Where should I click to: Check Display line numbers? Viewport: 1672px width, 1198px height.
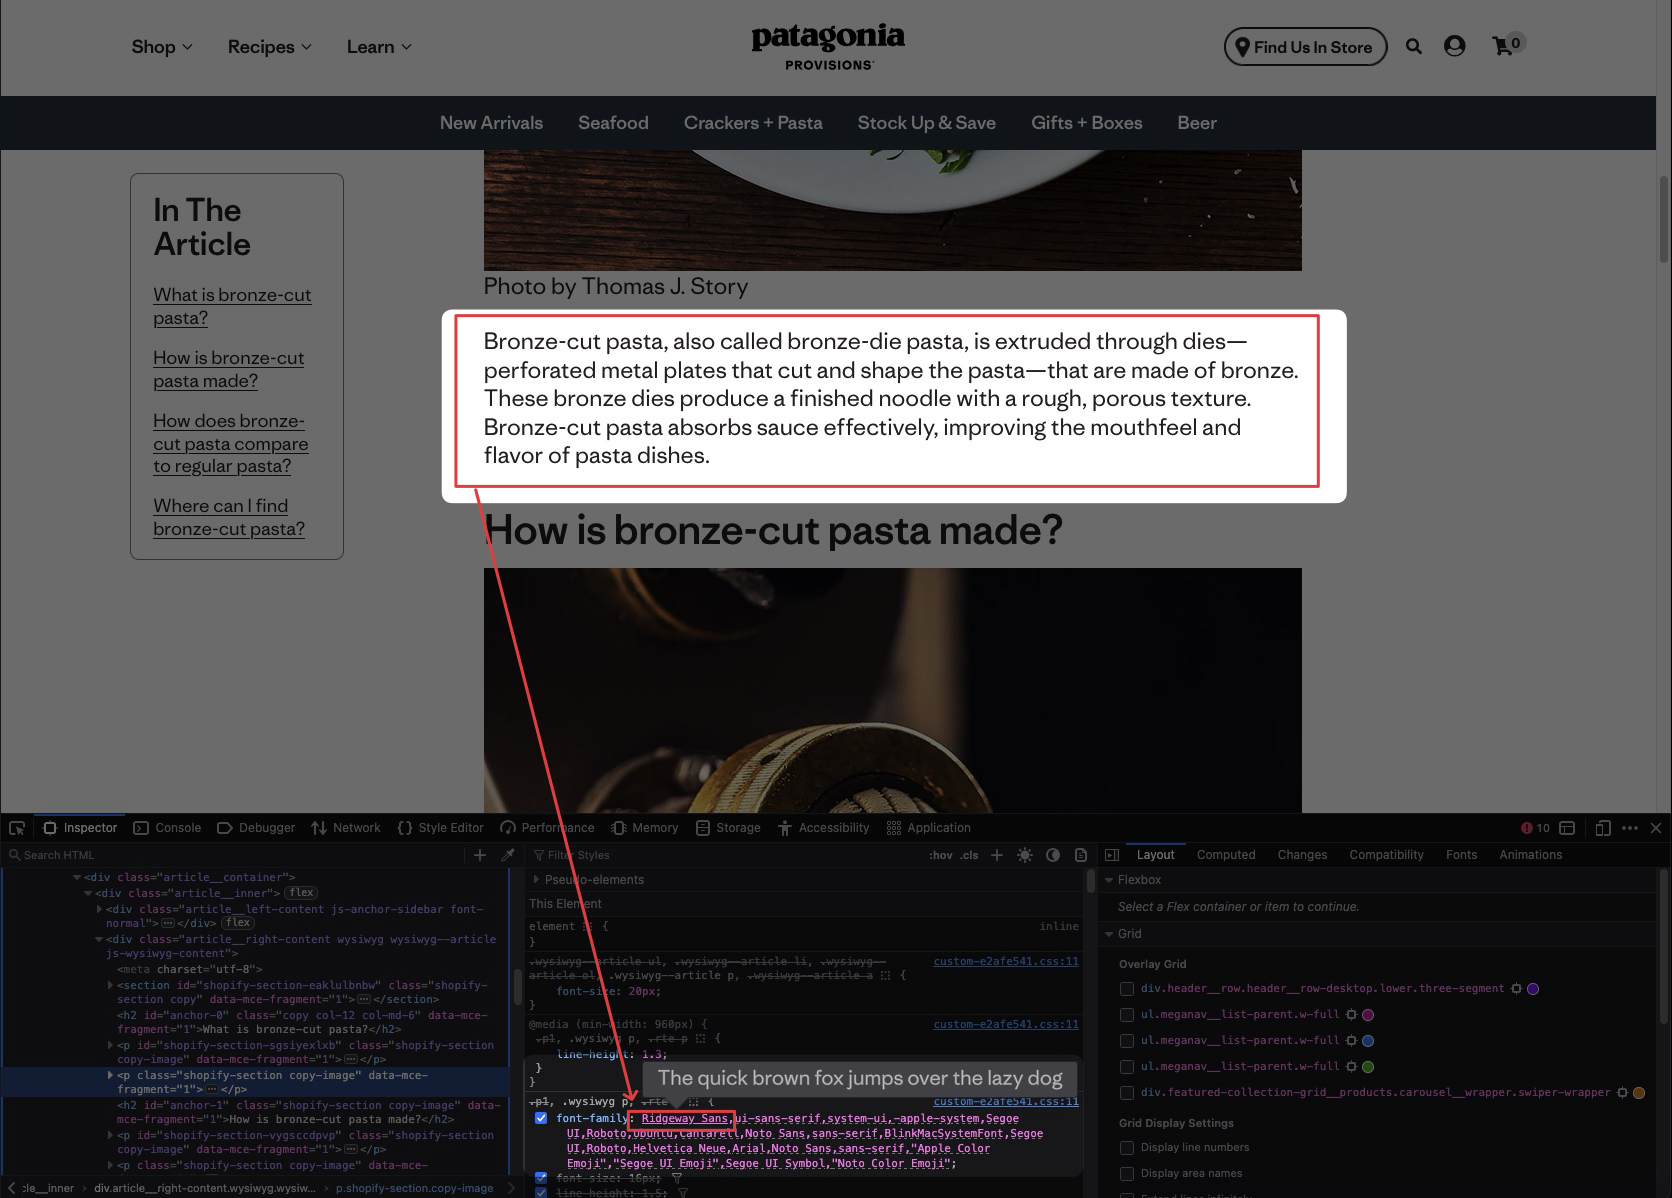(1127, 1148)
